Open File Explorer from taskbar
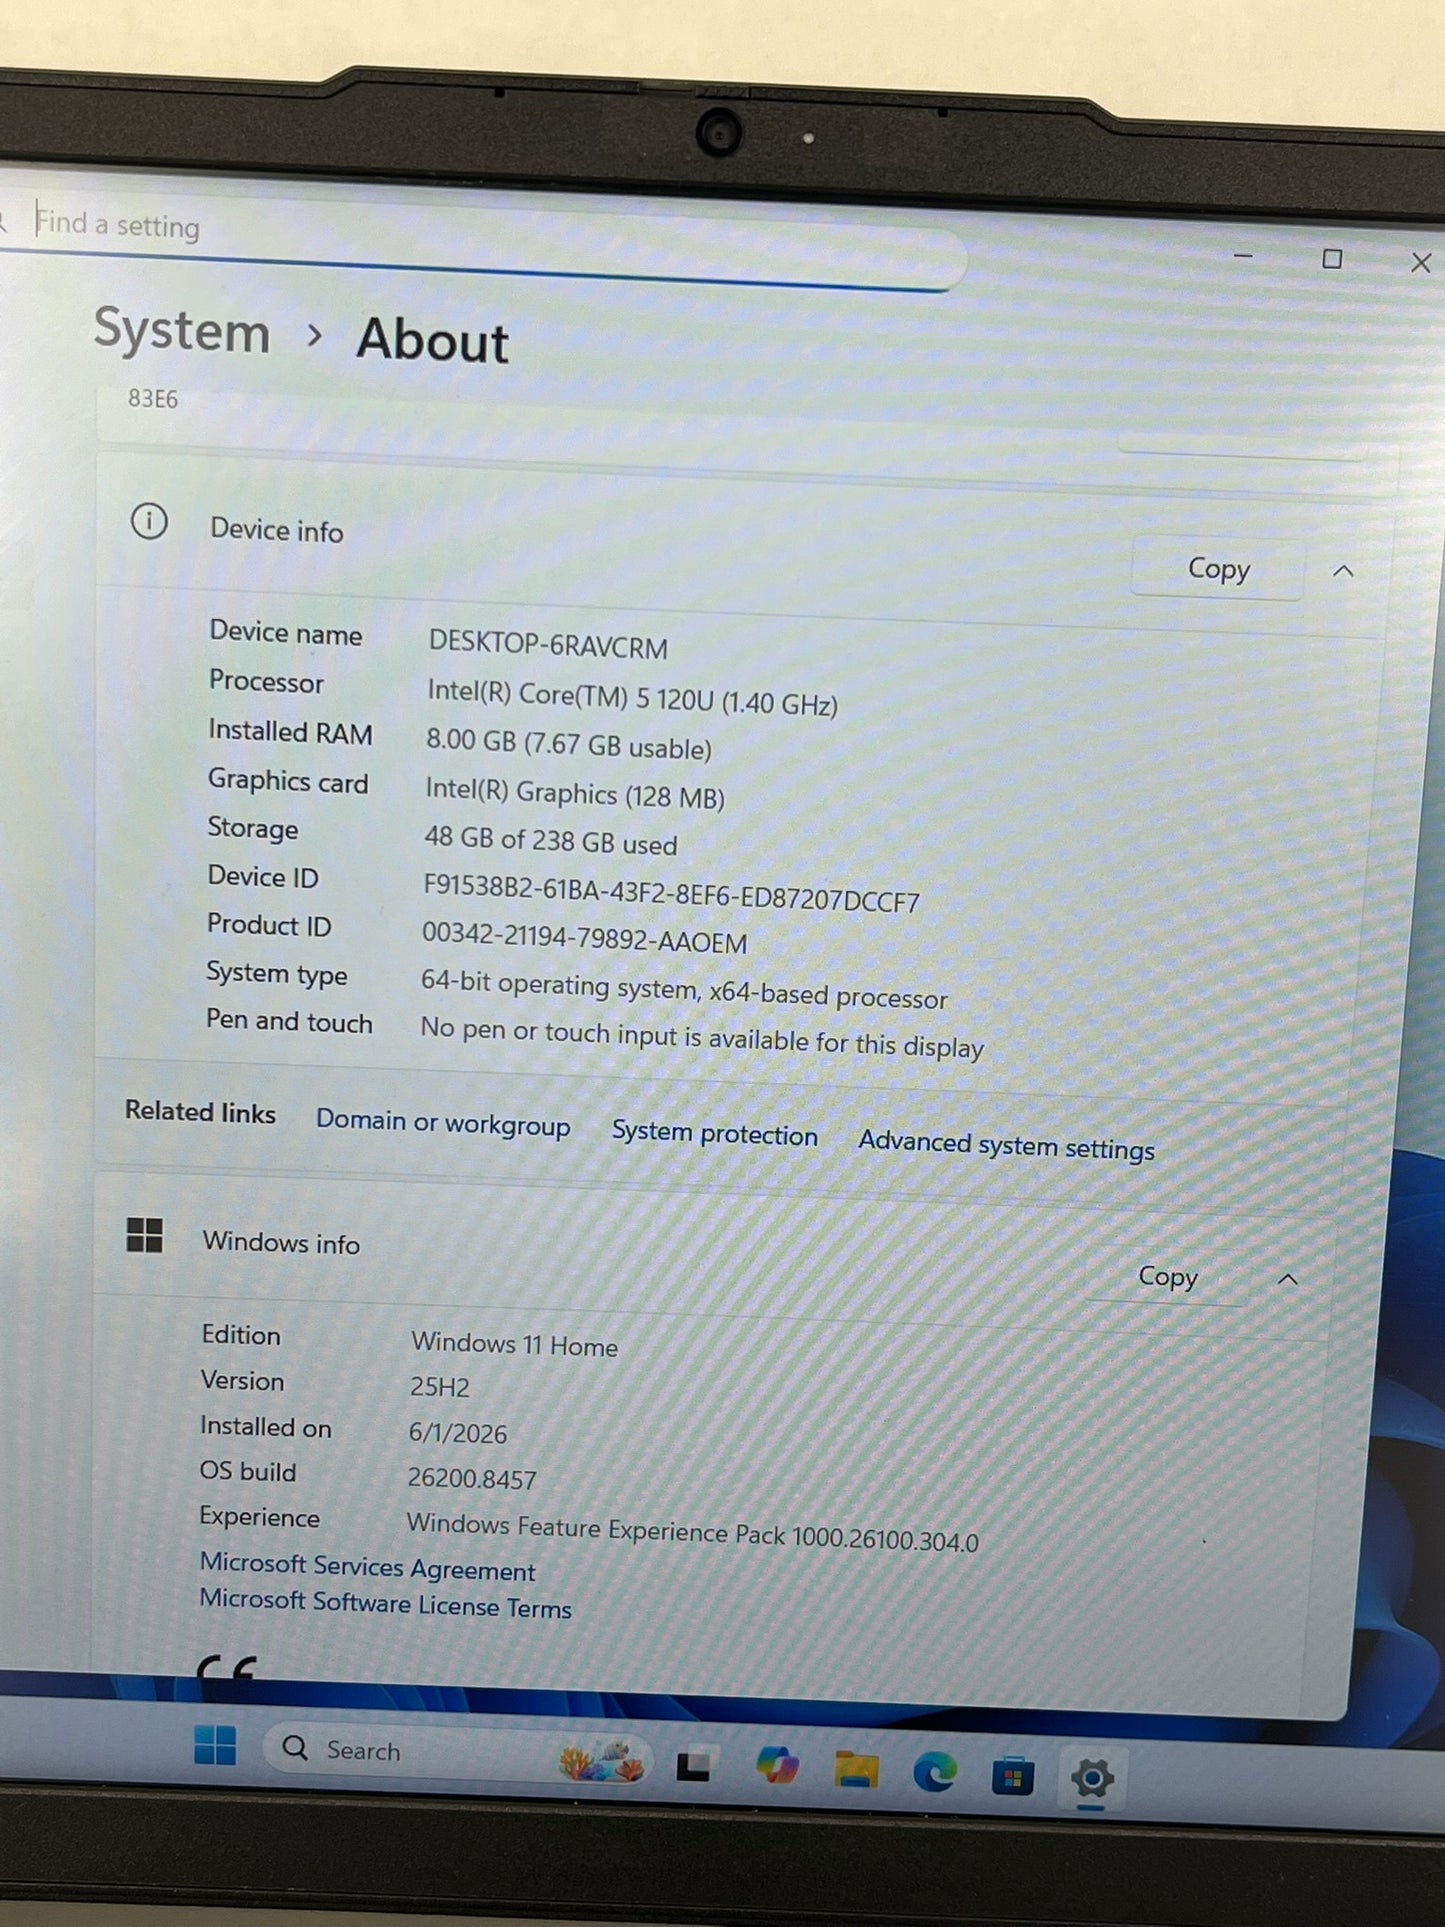This screenshot has width=1445, height=1927. coord(856,1769)
